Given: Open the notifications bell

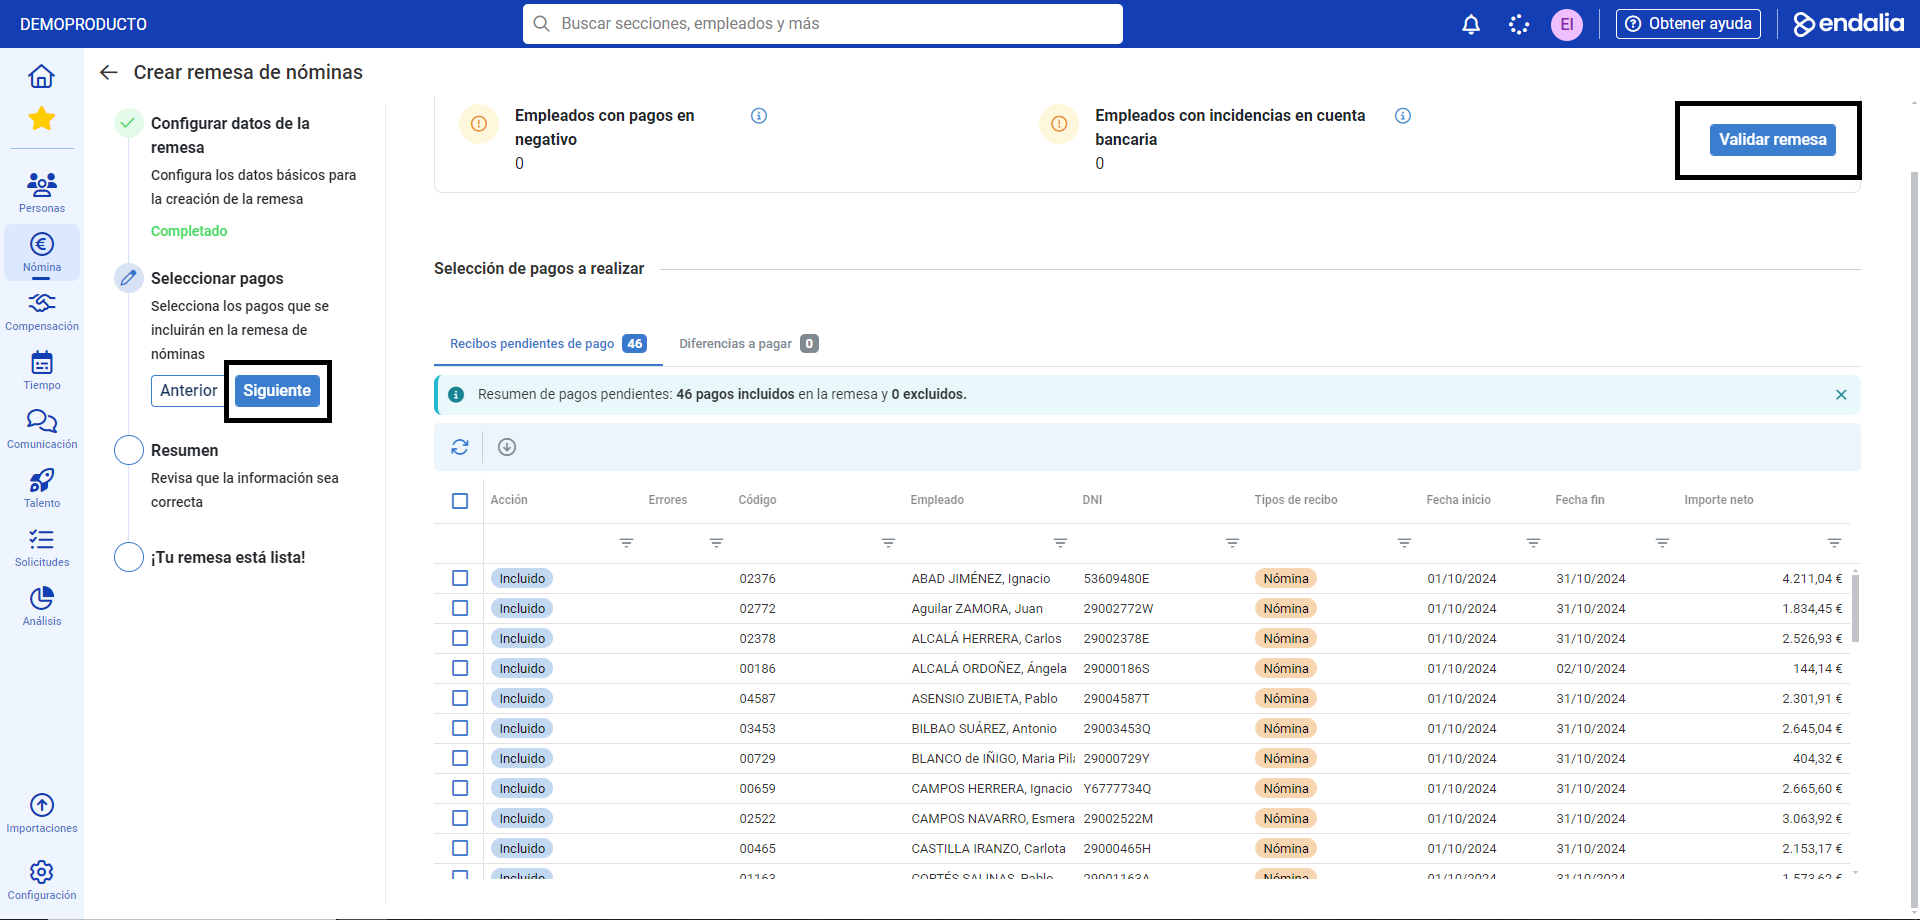Looking at the screenshot, I should point(1471,24).
